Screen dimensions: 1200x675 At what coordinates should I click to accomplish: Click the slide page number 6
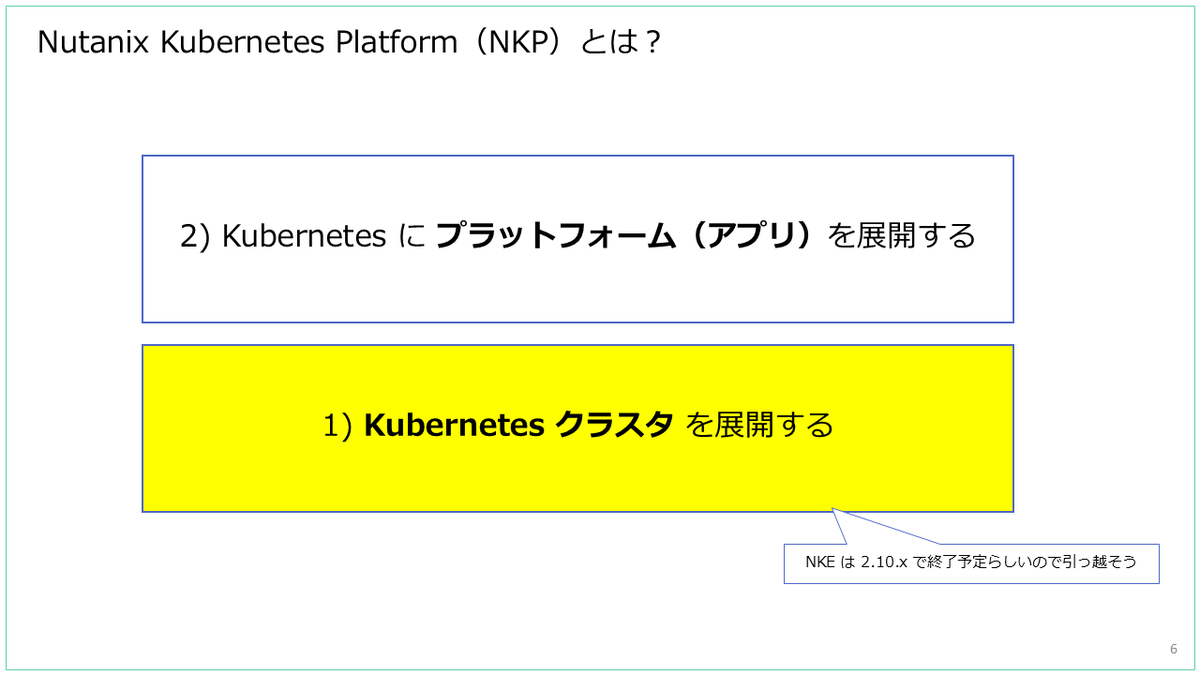[x=1173, y=649]
